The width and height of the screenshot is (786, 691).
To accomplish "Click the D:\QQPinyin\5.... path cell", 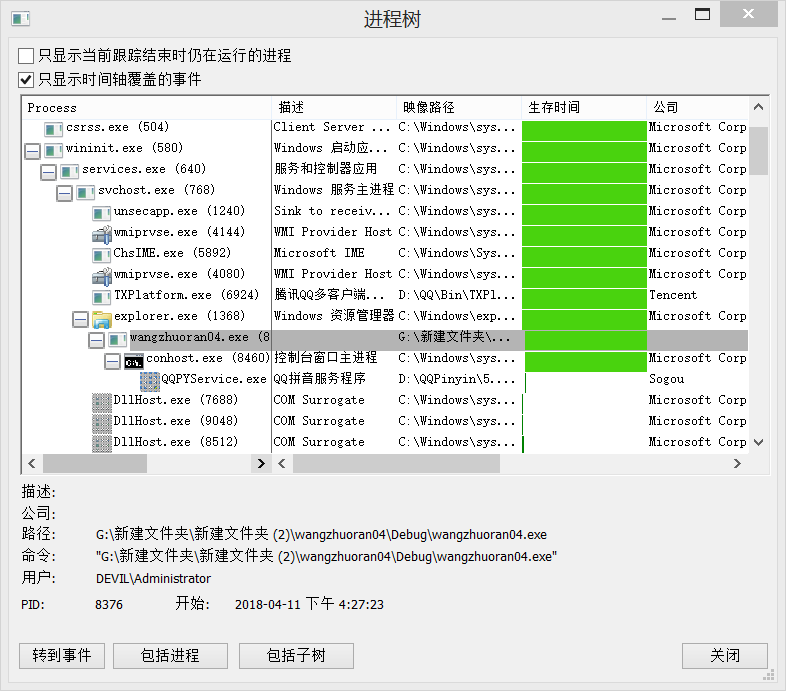I will pos(457,379).
